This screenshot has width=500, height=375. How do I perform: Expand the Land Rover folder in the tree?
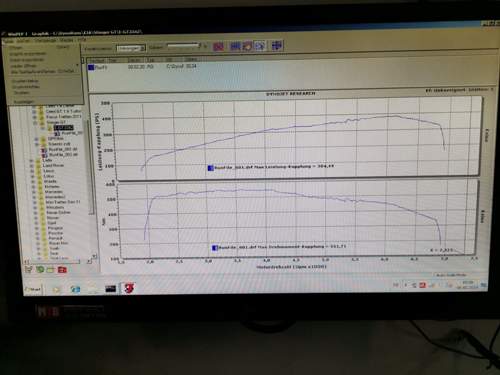(32, 166)
